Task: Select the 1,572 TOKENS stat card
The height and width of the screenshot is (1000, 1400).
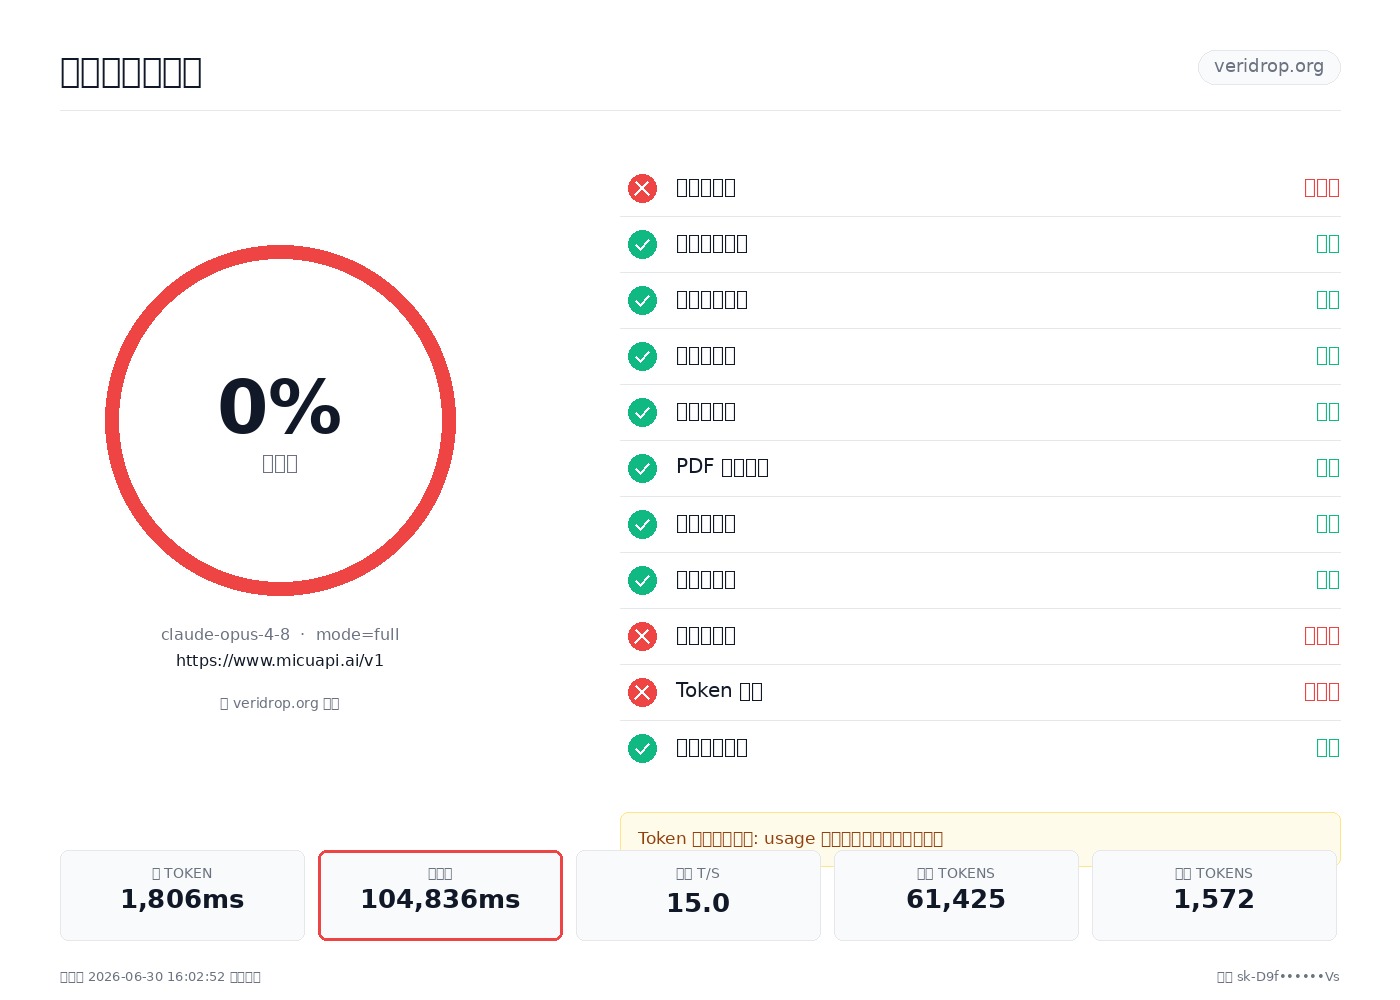Action: pos(1214,895)
